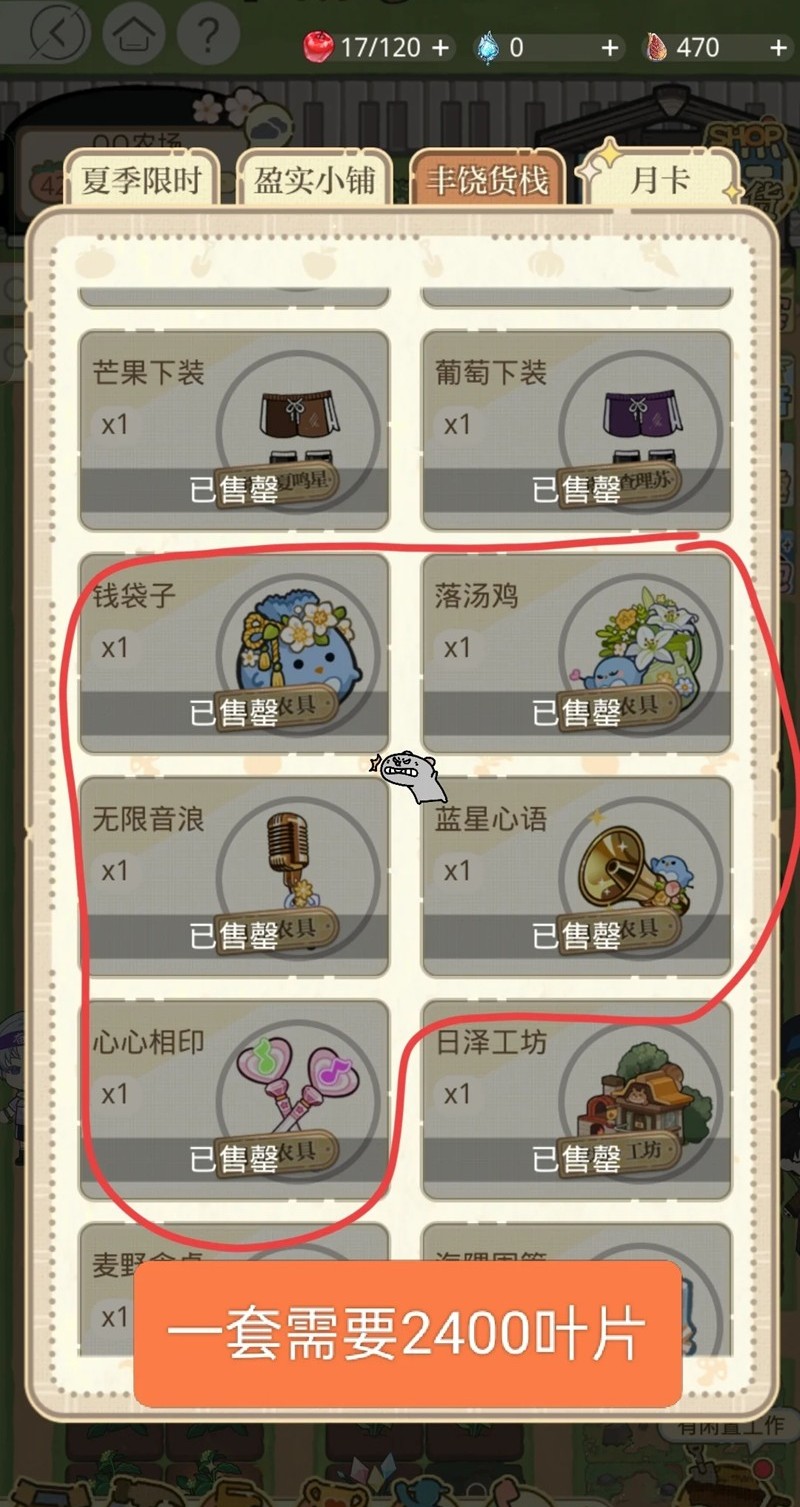Add leaves with plus next to 470
This screenshot has width=800, height=1507.
(779, 47)
